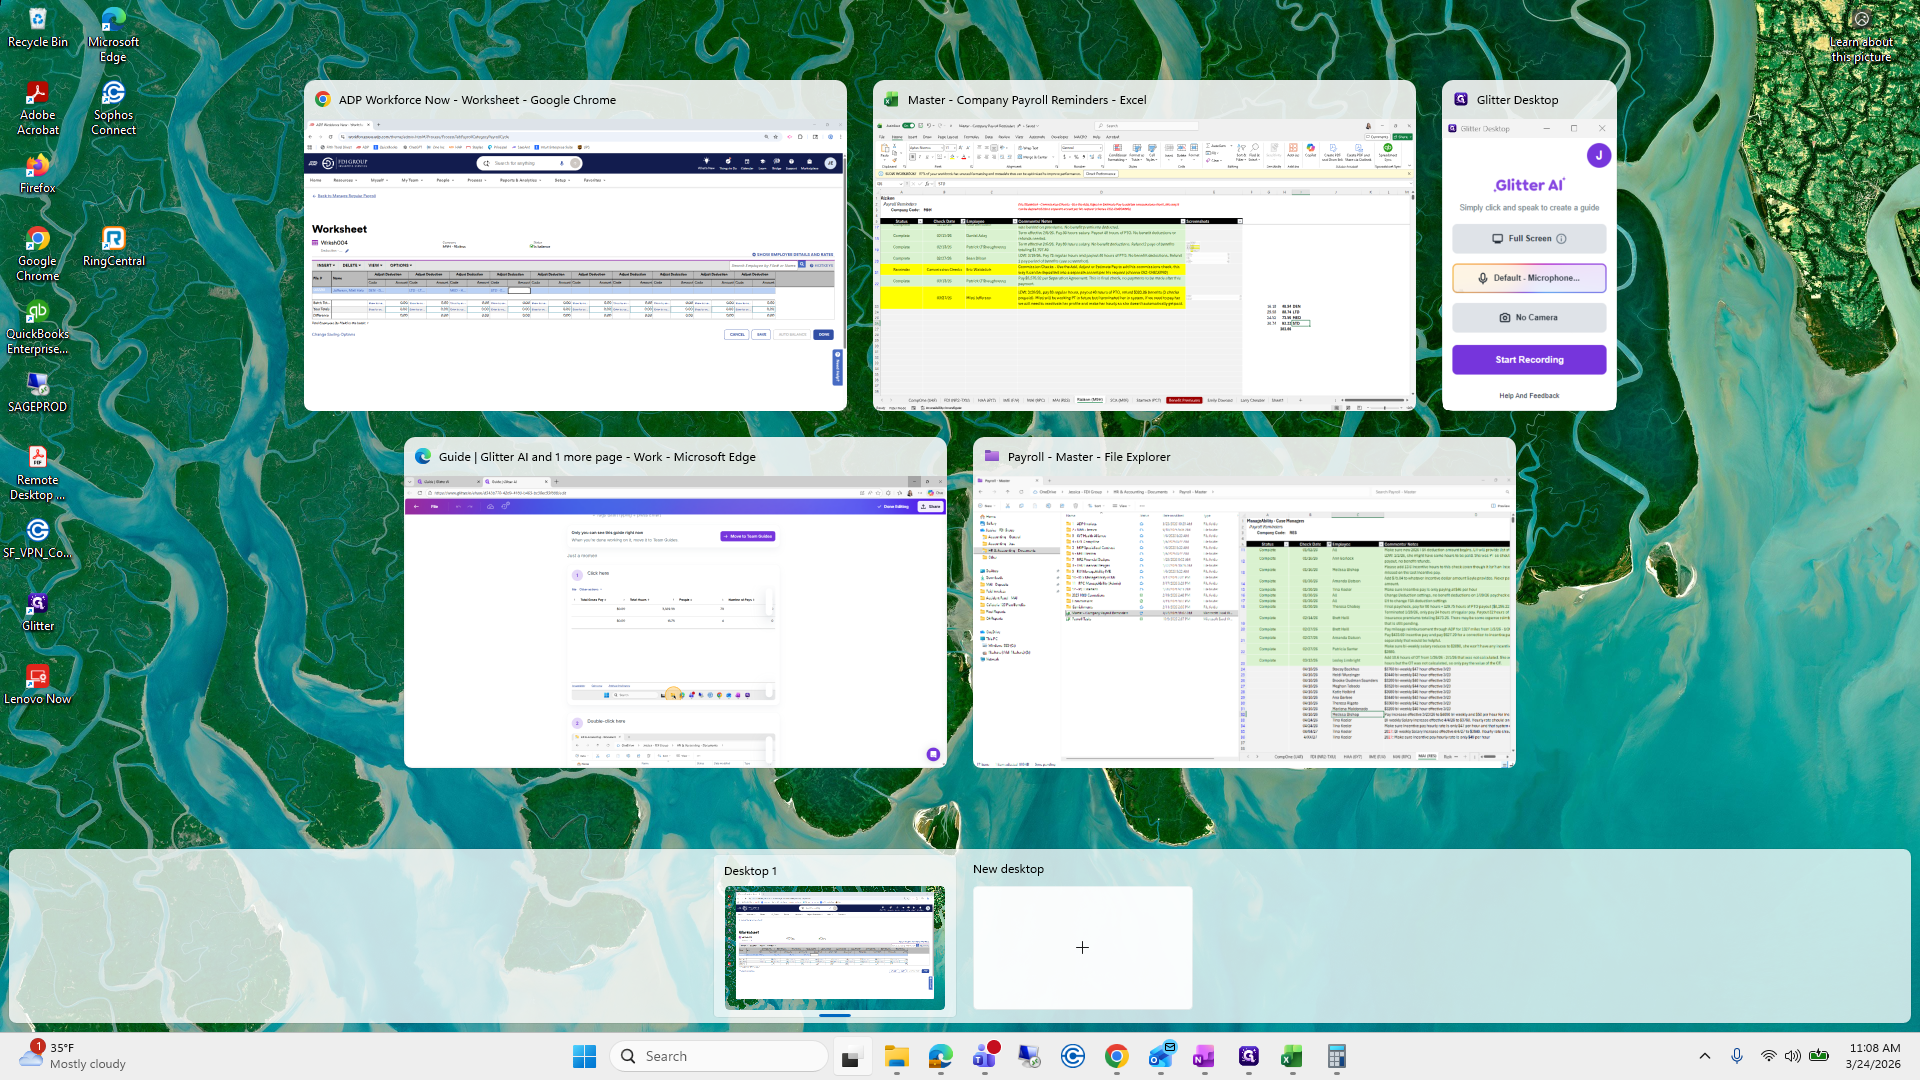Open OneNote from the taskbar
Image resolution: width=1920 pixels, height=1080 pixels.
tap(1204, 1056)
